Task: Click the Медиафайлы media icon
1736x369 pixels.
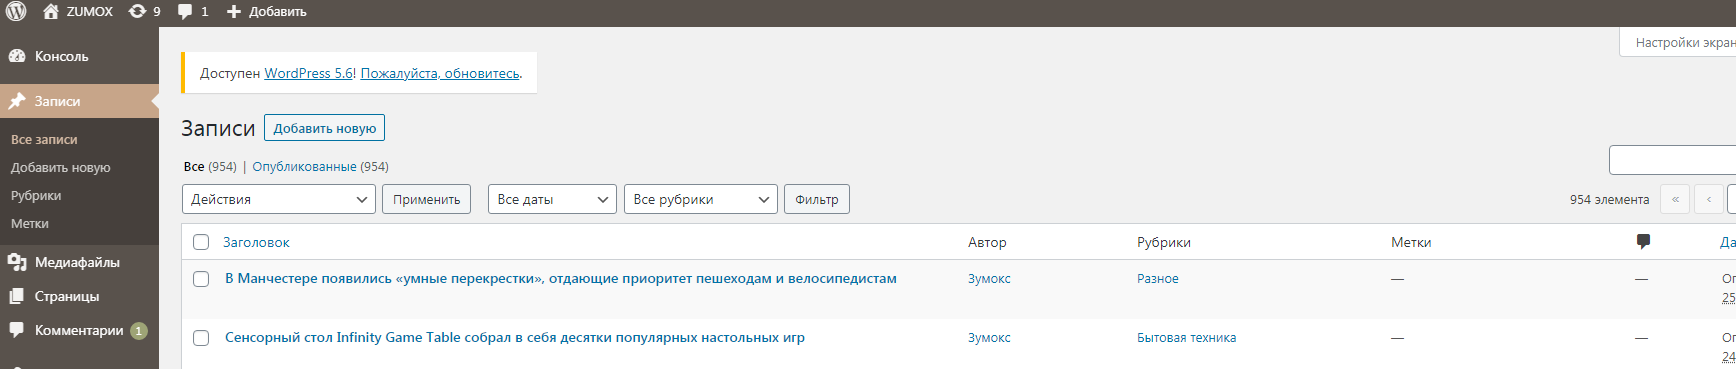Action: 17,262
